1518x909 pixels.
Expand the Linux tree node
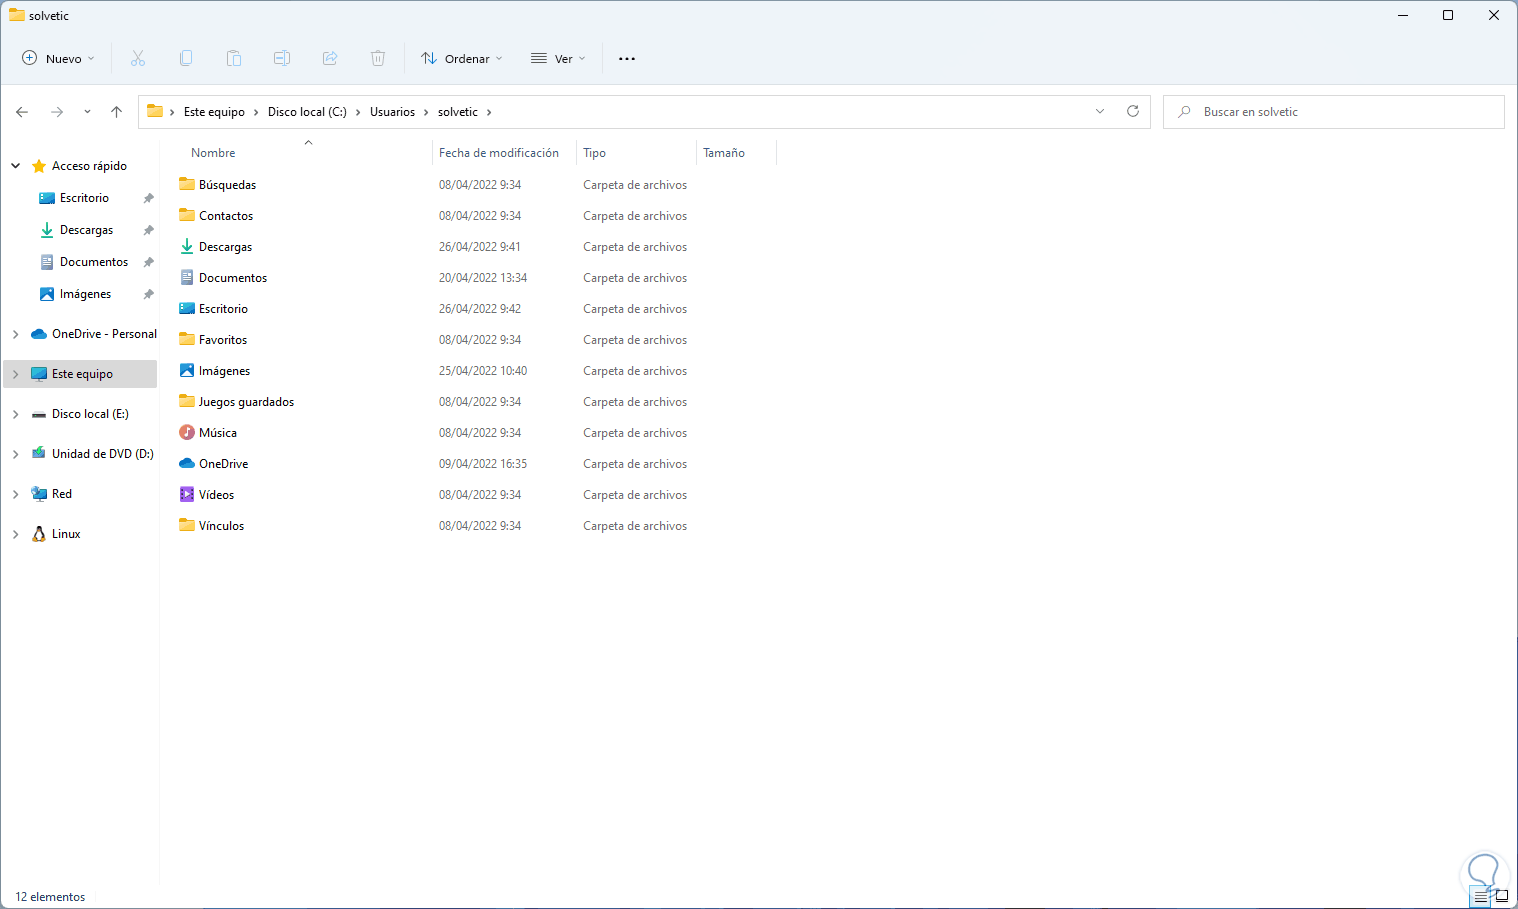pyautogui.click(x=16, y=534)
